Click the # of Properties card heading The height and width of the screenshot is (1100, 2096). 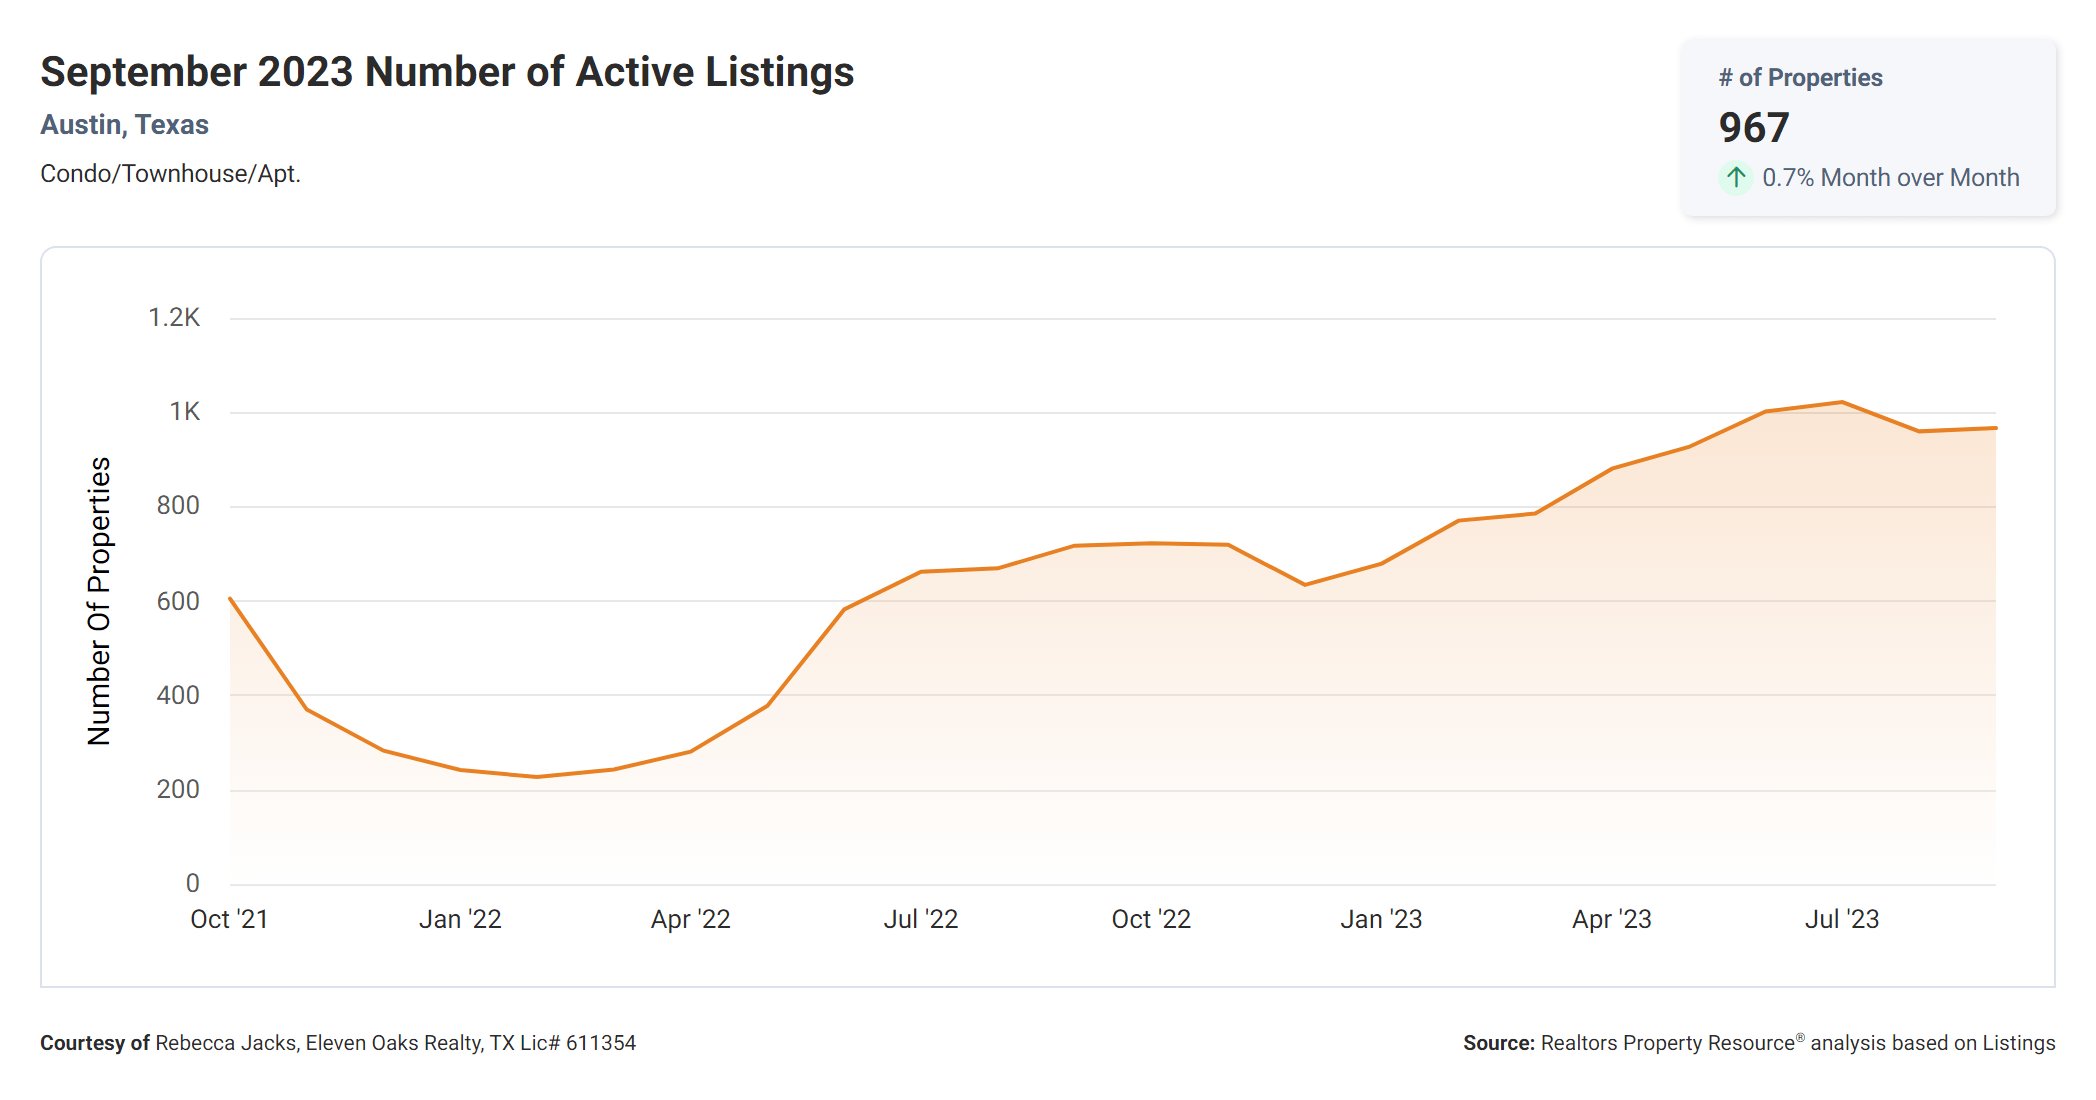(1800, 78)
